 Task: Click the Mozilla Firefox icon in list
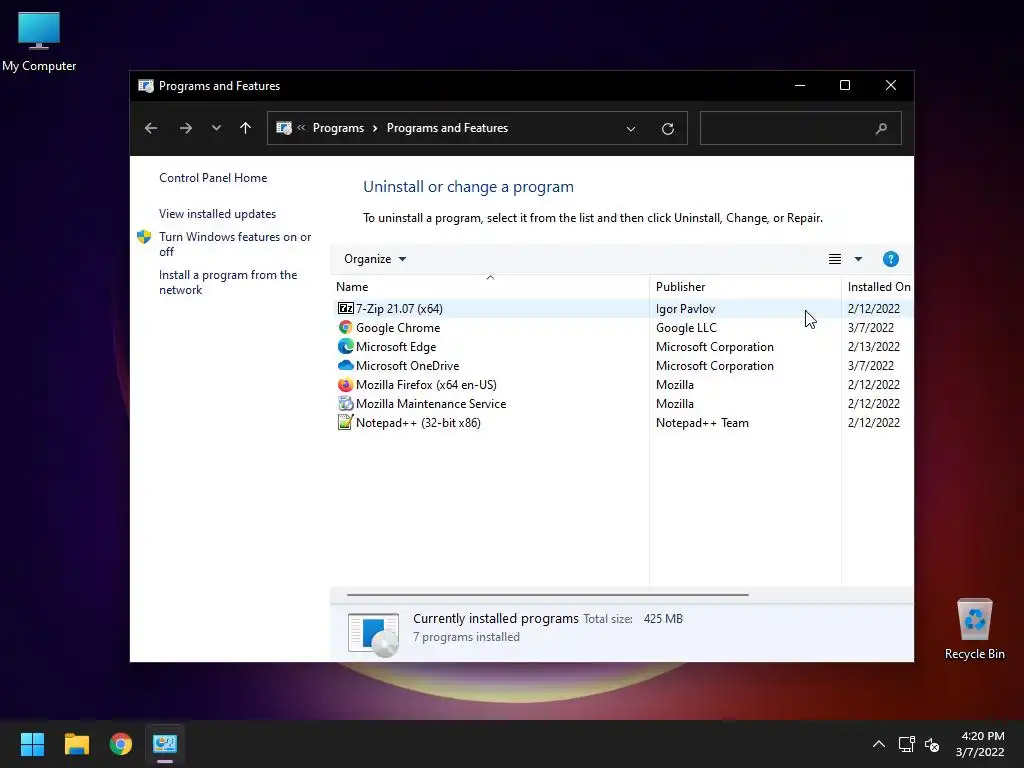345,385
